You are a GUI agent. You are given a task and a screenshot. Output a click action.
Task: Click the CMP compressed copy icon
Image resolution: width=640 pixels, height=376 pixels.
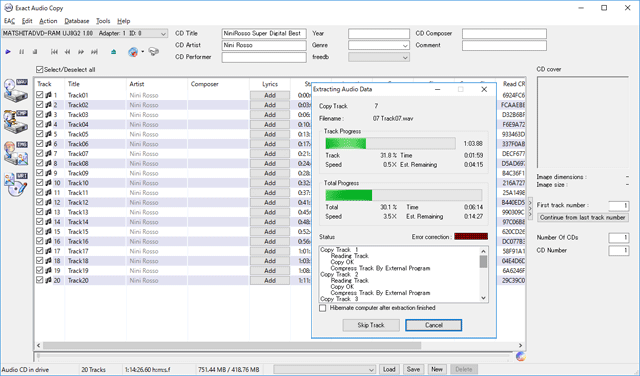16,121
